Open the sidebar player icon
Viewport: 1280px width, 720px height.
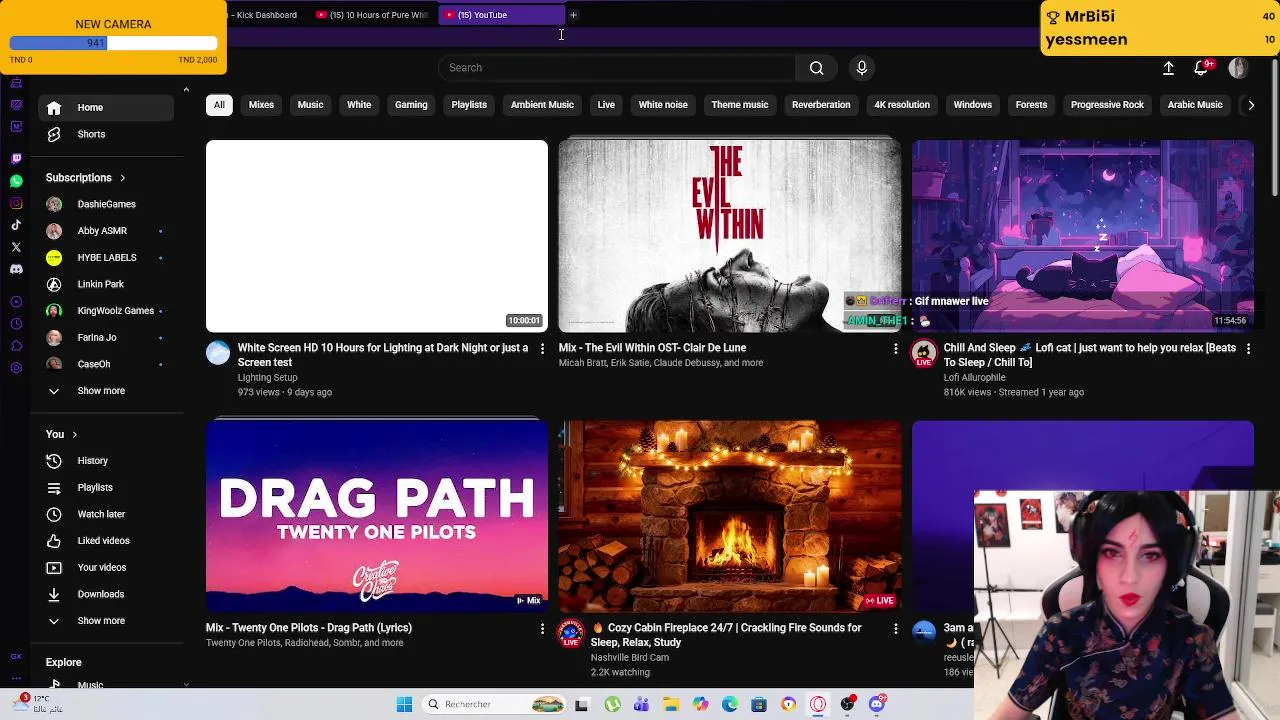click(x=16, y=302)
